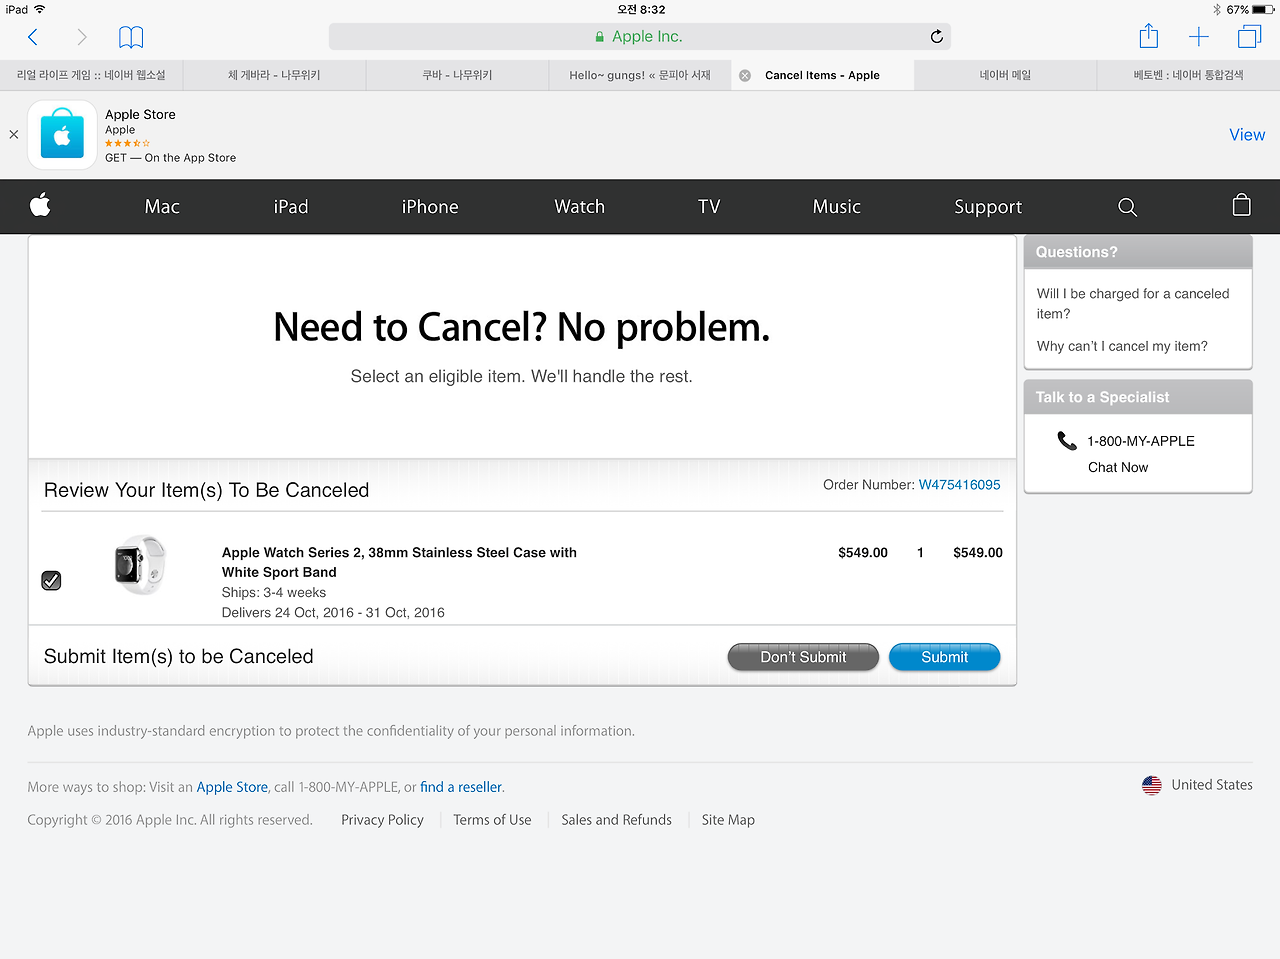
Task: Switch to the 베토벤 네이버 통합검색 tab
Action: 1188,75
